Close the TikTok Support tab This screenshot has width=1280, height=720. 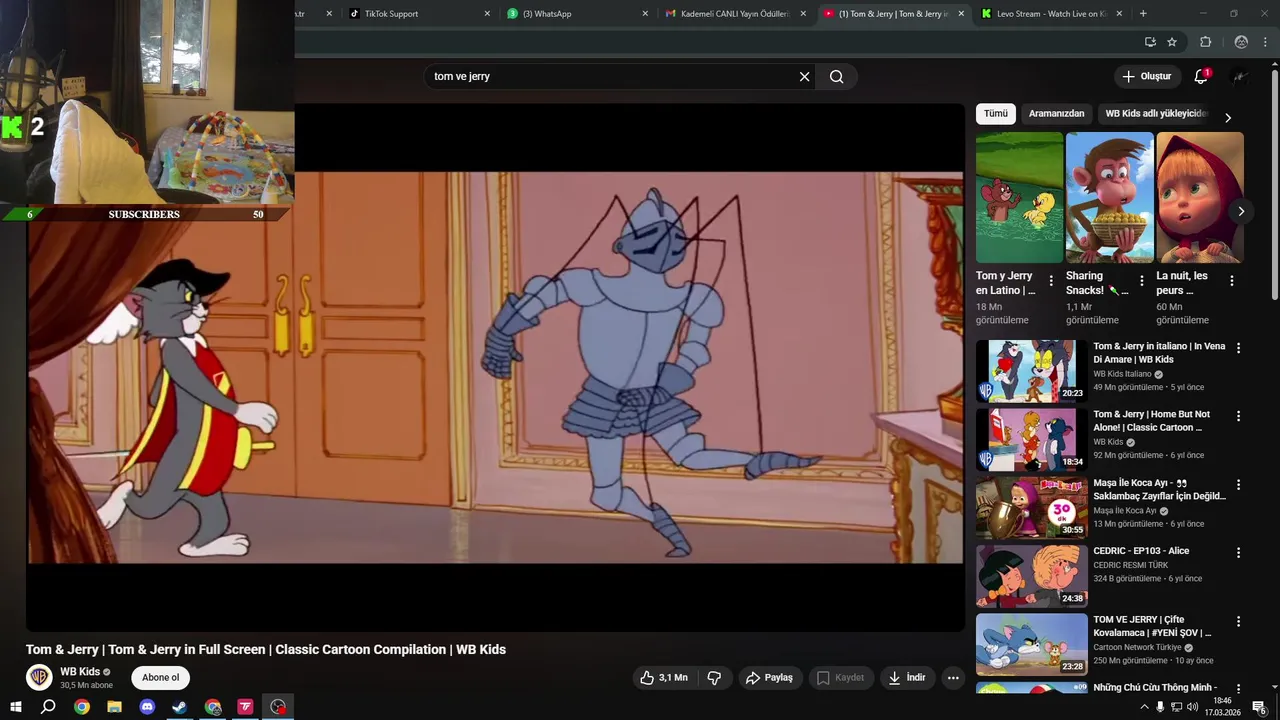487,14
